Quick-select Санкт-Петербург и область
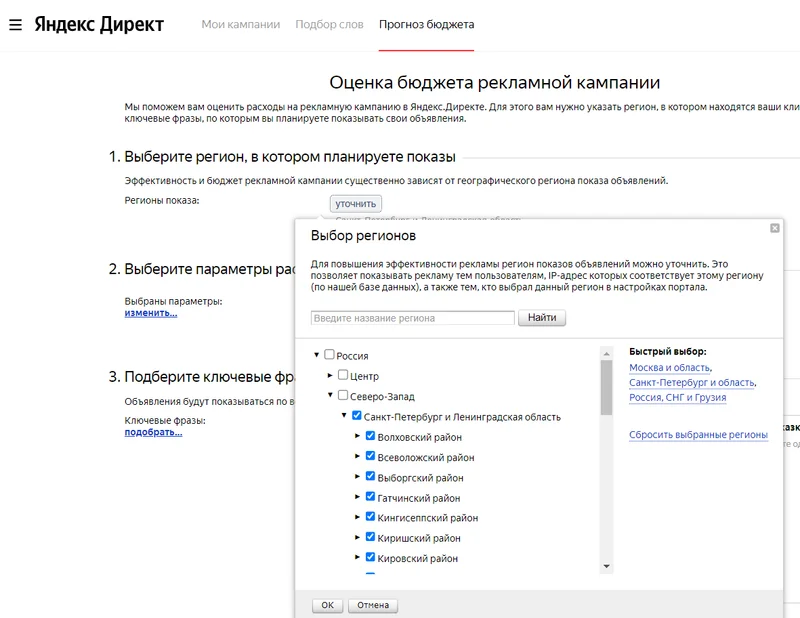The width and height of the screenshot is (800, 618). (691, 382)
